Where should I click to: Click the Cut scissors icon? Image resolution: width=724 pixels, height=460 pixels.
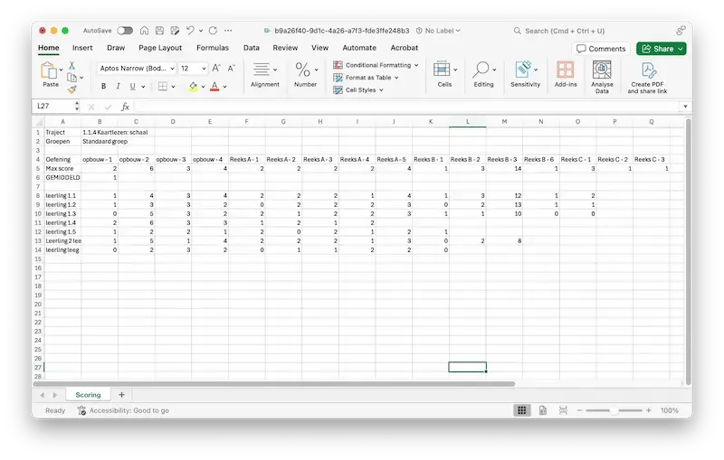tap(72, 66)
